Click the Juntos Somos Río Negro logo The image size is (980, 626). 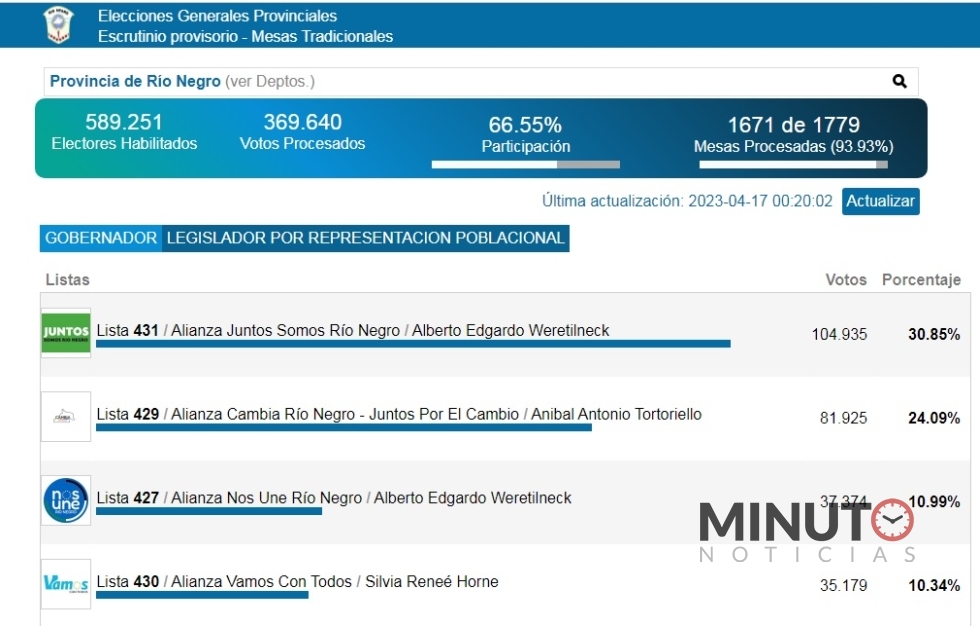pos(66,333)
